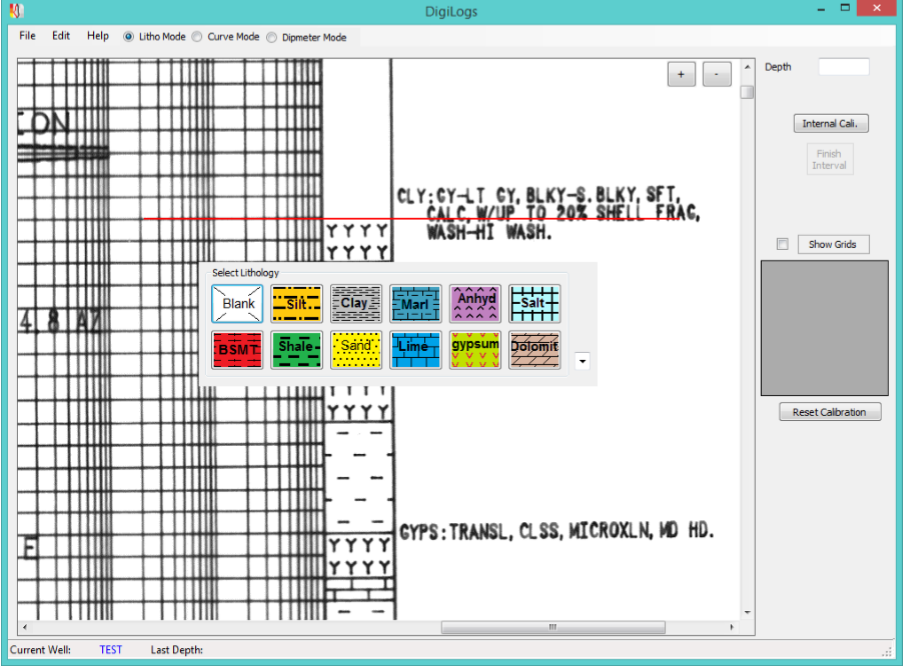Expand more lithology options with the side arrow
The height and width of the screenshot is (667, 904).
pos(581,361)
